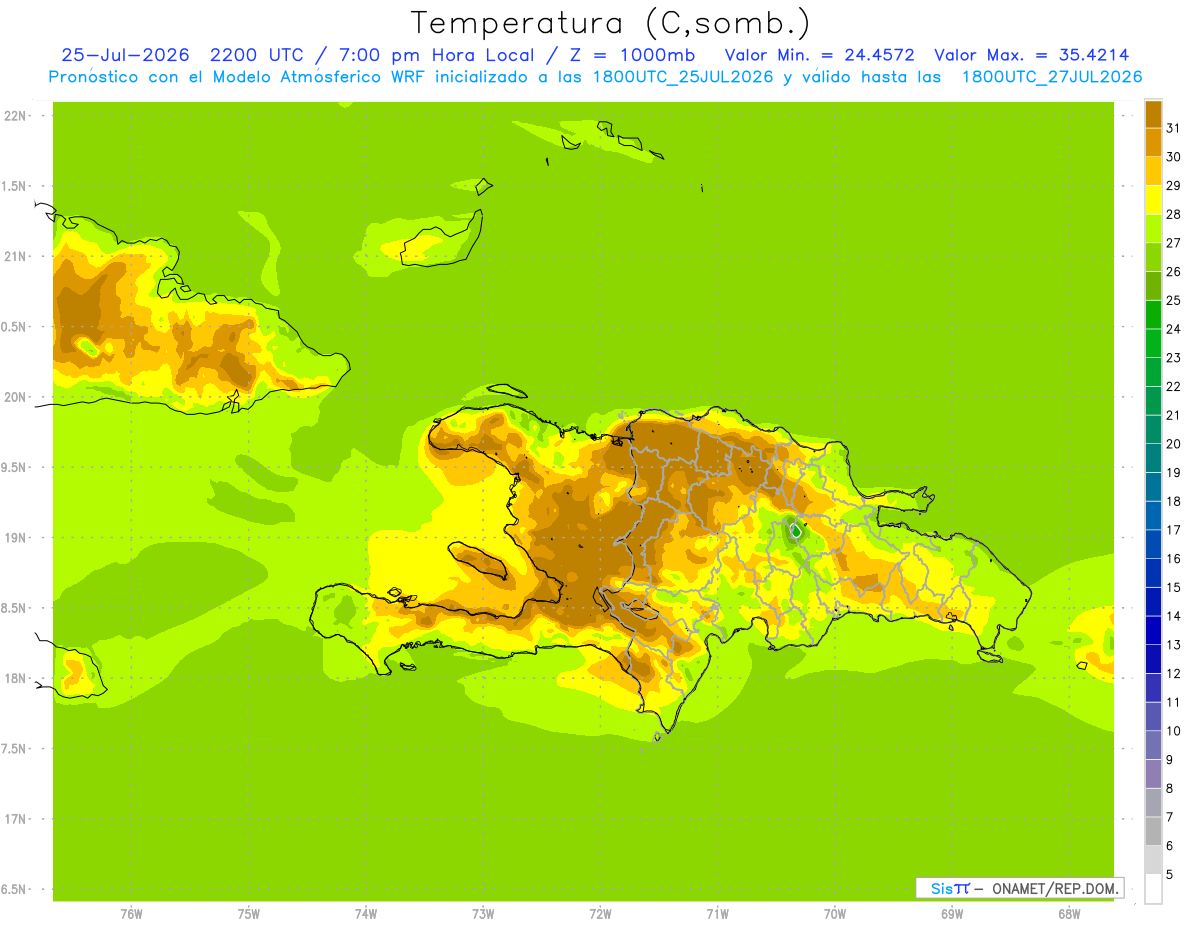Image resolution: width=1200 pixels, height=927 pixels.
Task: Pick the purple swatch between 8 and 9
Action: 1153,773
